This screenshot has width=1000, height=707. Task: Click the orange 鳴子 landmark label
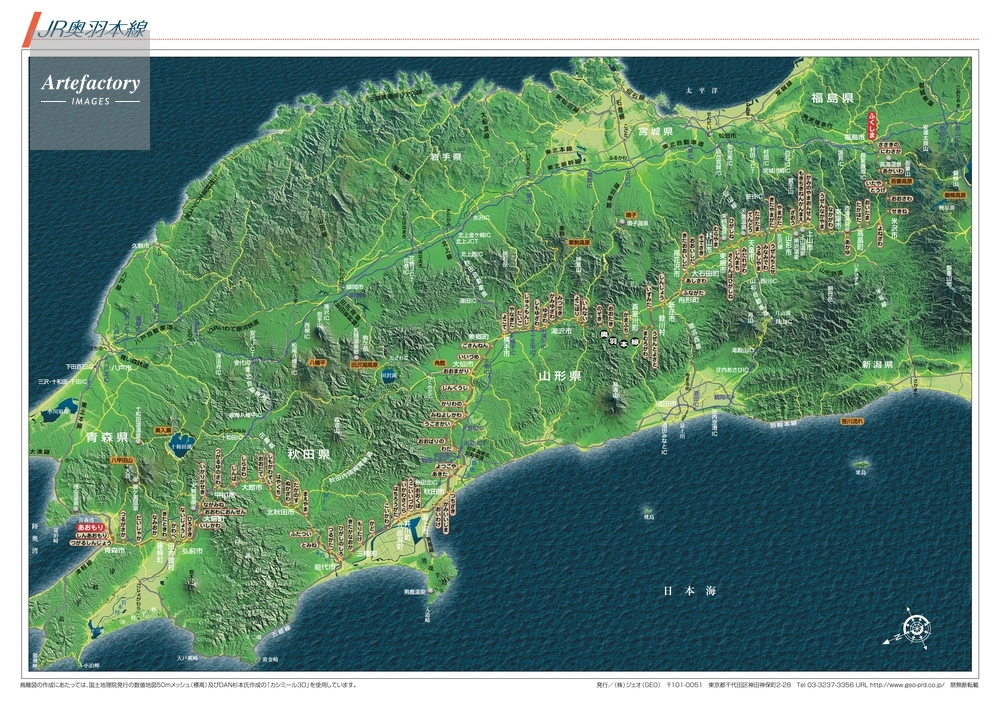631,214
